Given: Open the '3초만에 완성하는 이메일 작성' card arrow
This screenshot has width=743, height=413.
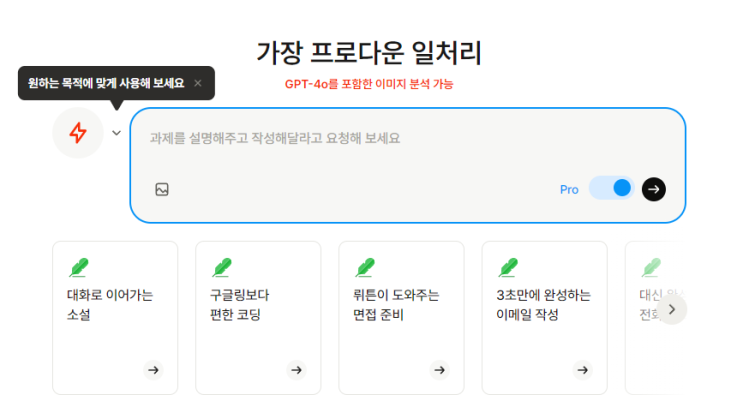Looking at the screenshot, I should 583,370.
